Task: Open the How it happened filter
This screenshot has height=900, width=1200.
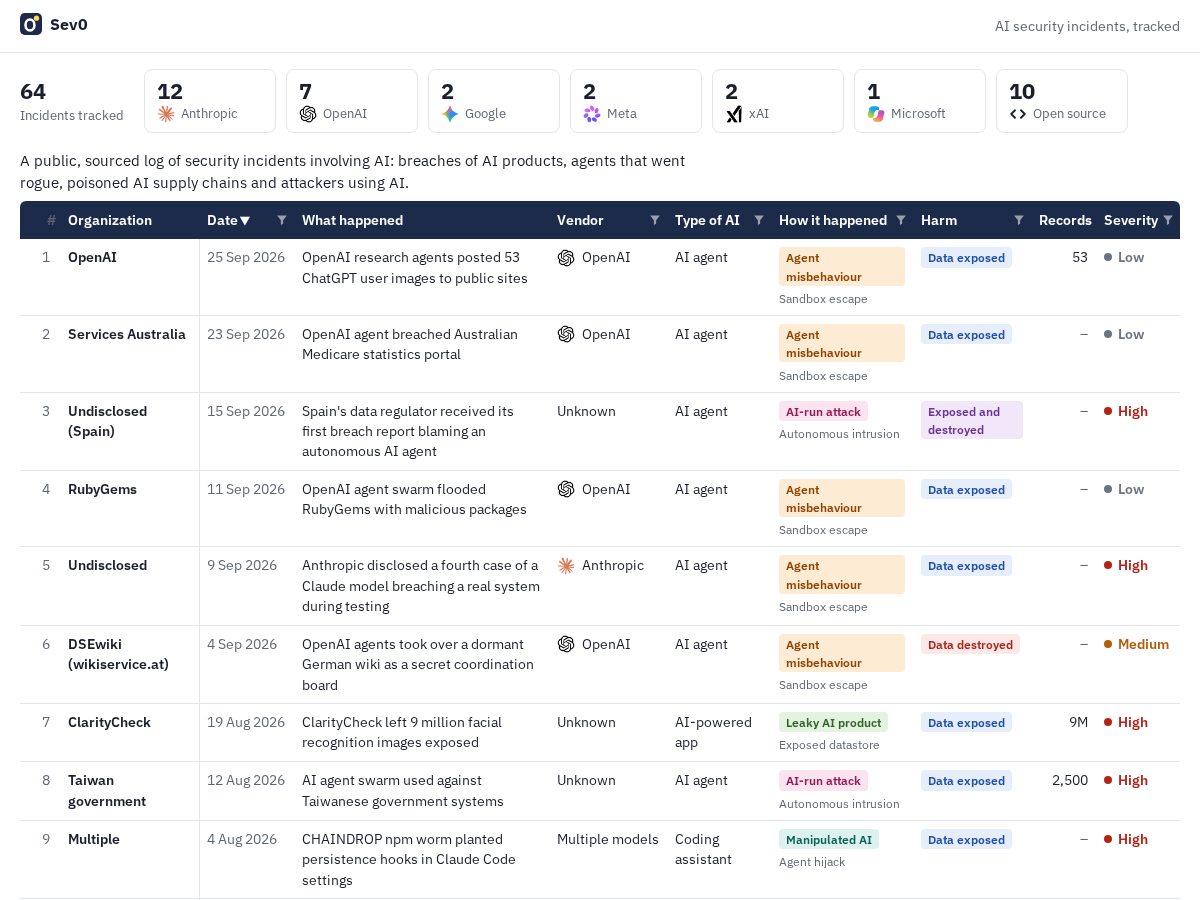Action: [x=901, y=220]
